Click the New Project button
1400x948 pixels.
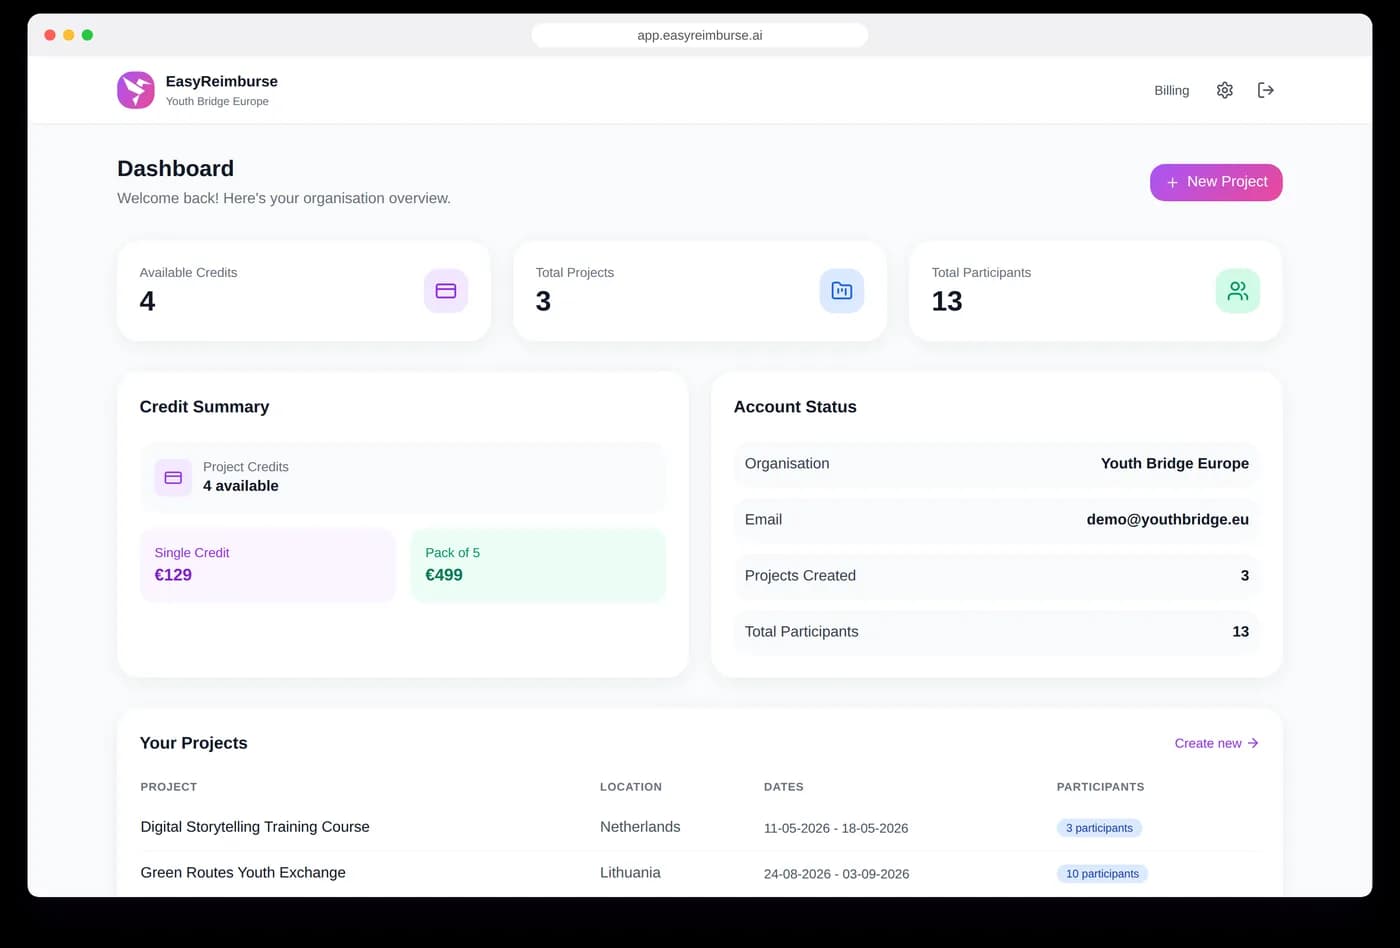pos(1216,182)
